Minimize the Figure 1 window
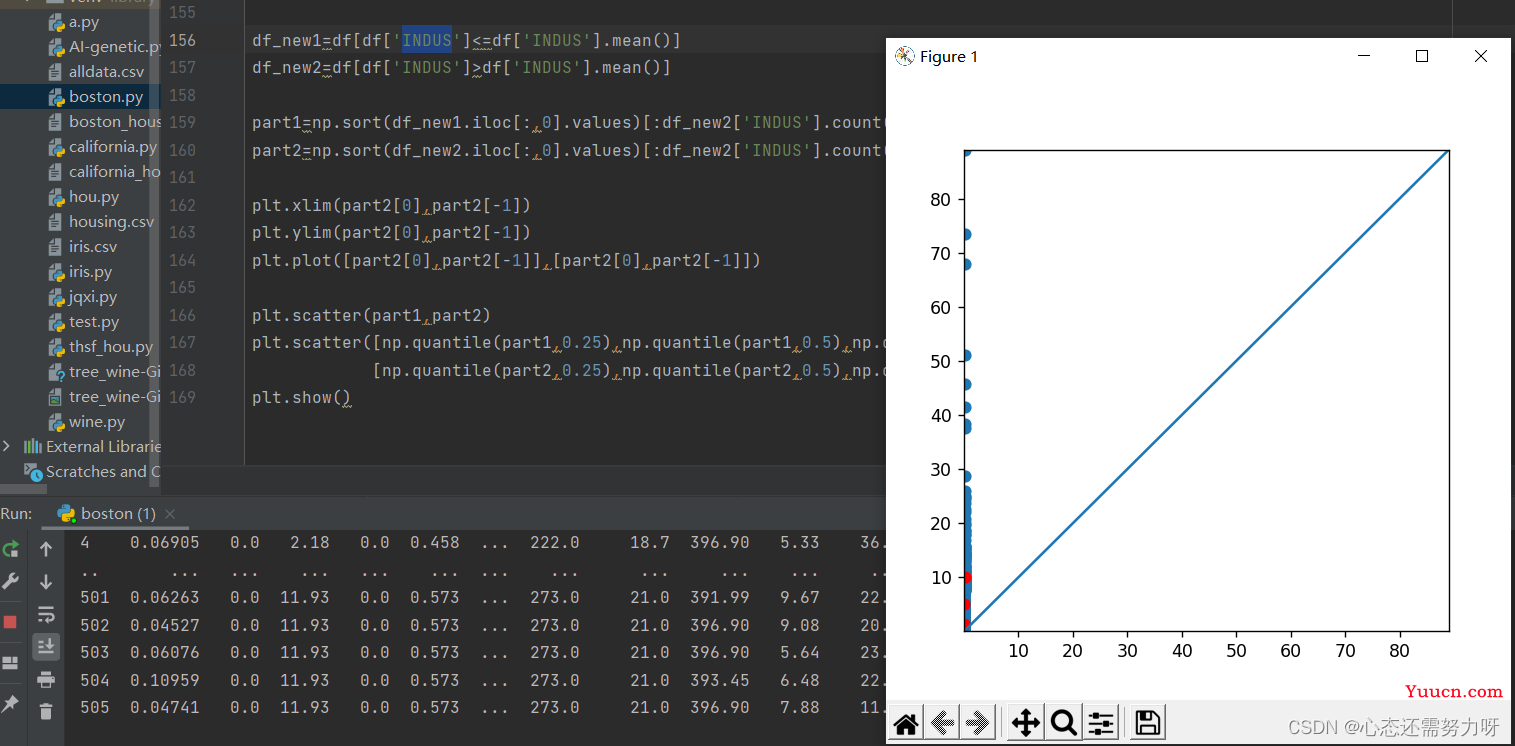This screenshot has height=746, width=1515. tap(1363, 56)
